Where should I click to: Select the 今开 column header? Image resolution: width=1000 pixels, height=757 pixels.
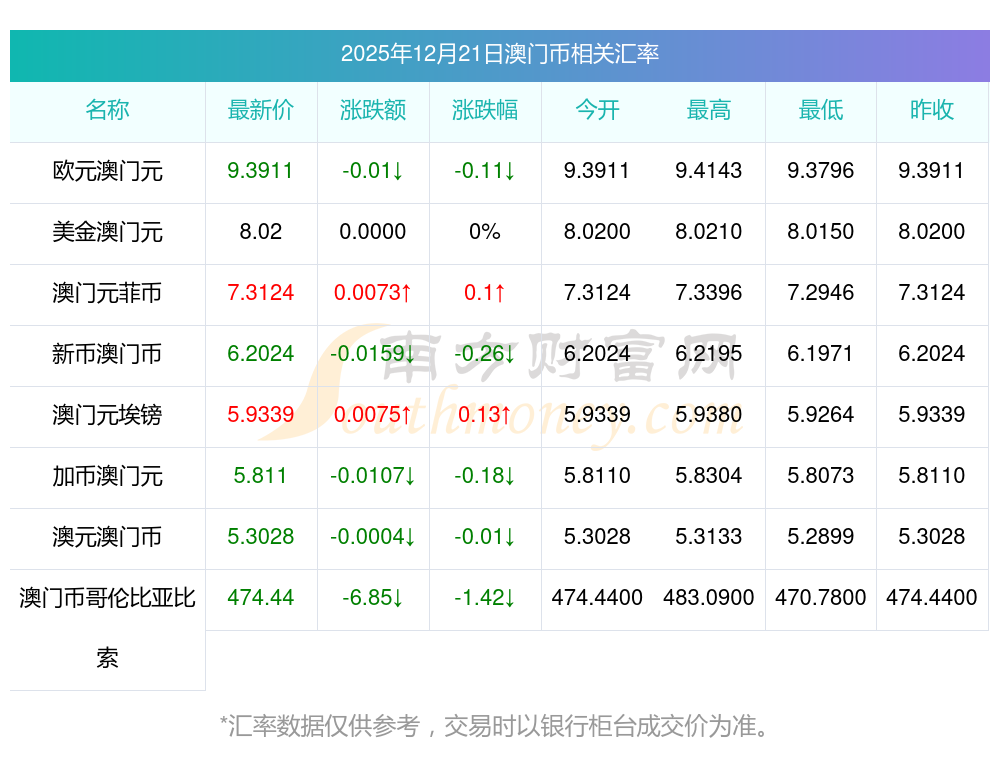click(597, 111)
